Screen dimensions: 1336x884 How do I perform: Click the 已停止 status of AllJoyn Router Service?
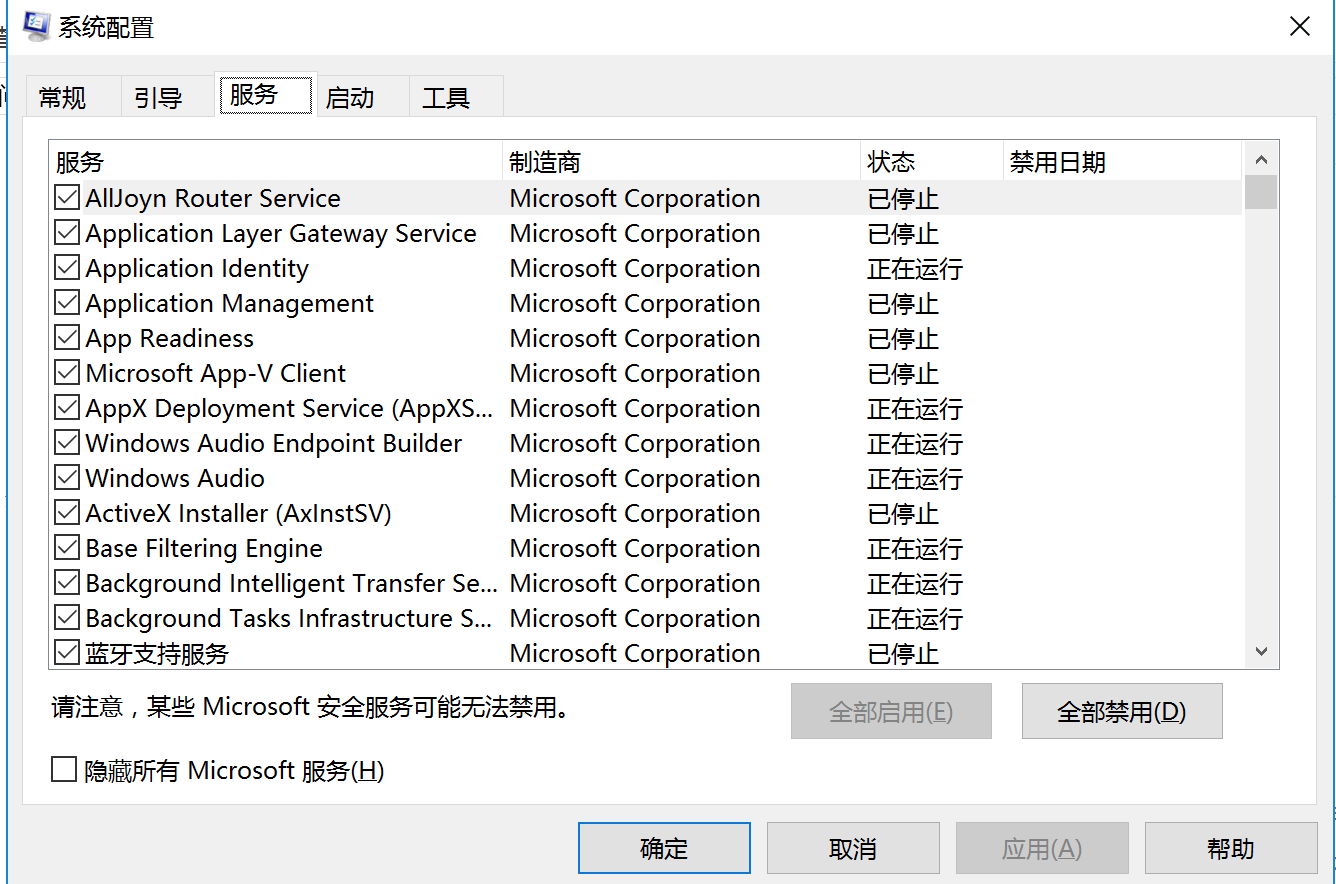click(x=903, y=198)
